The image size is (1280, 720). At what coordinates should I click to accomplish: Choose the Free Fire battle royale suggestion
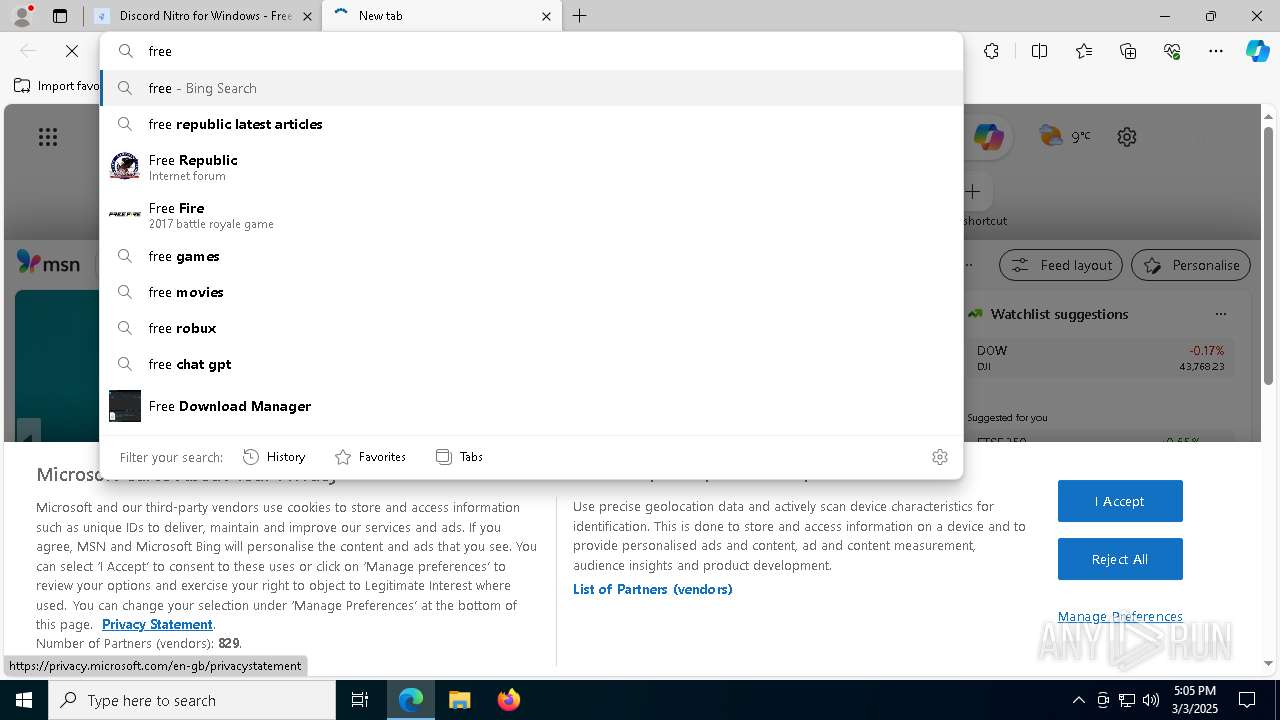[x=531, y=215]
